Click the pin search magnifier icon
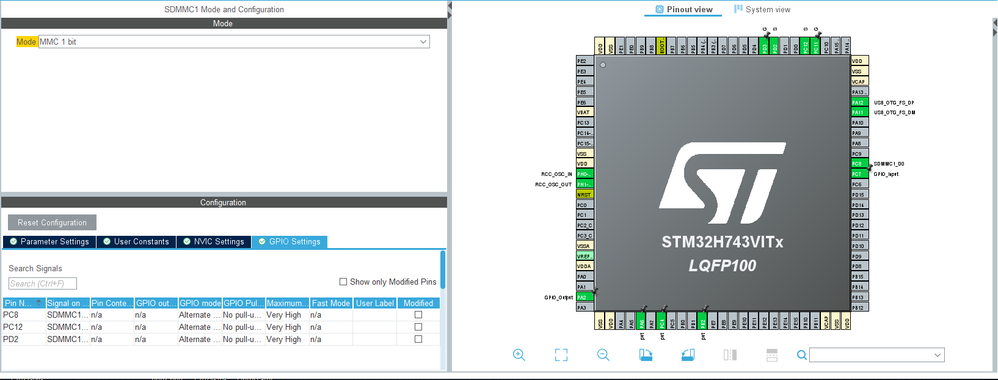The height and width of the screenshot is (380, 998). pyautogui.click(x=803, y=355)
